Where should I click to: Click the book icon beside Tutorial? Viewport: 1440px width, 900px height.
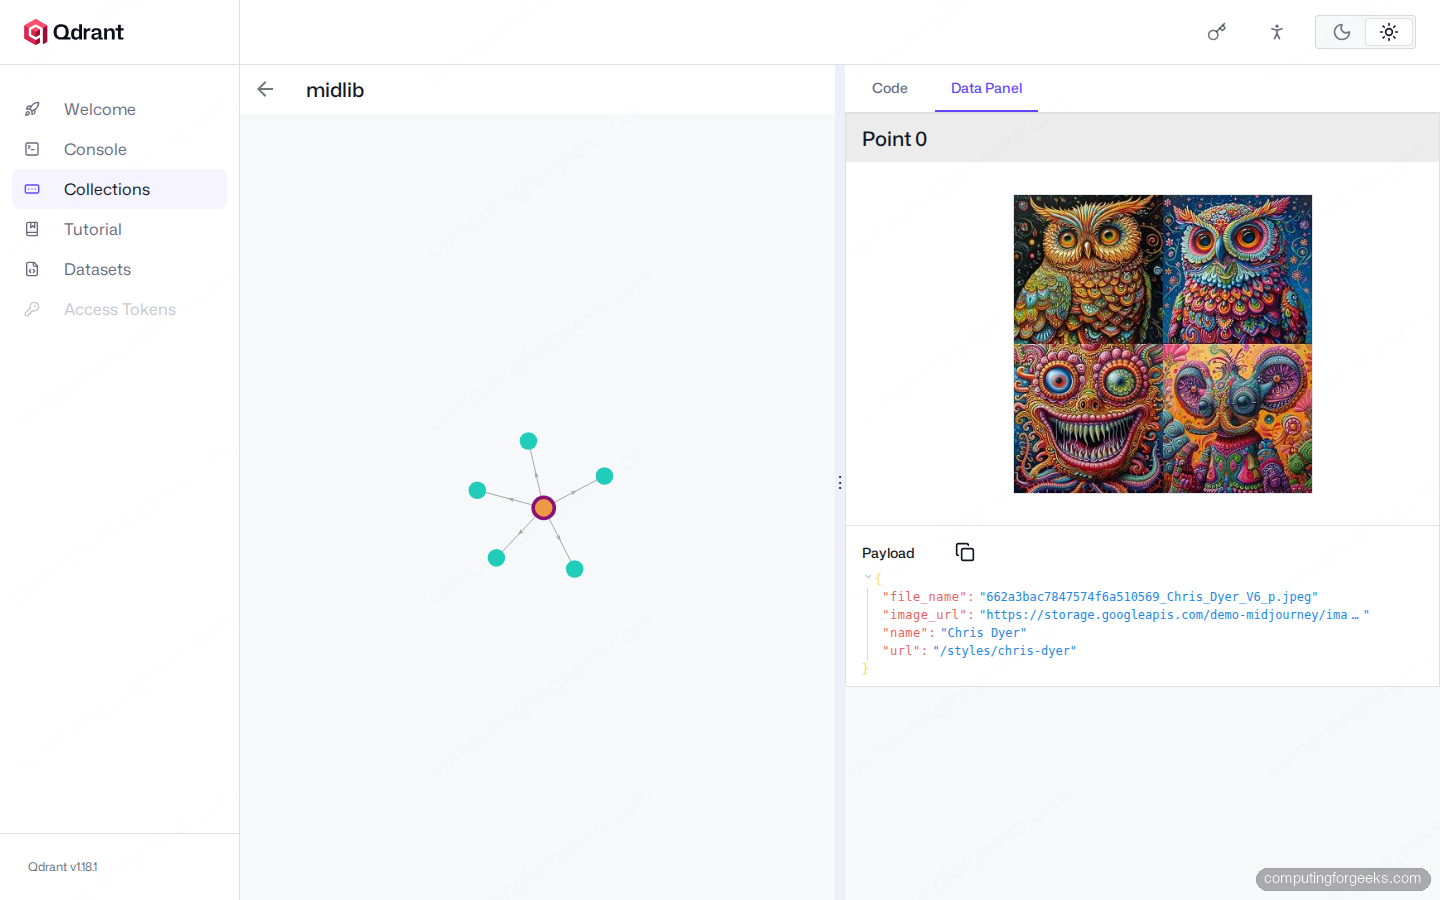click(32, 229)
